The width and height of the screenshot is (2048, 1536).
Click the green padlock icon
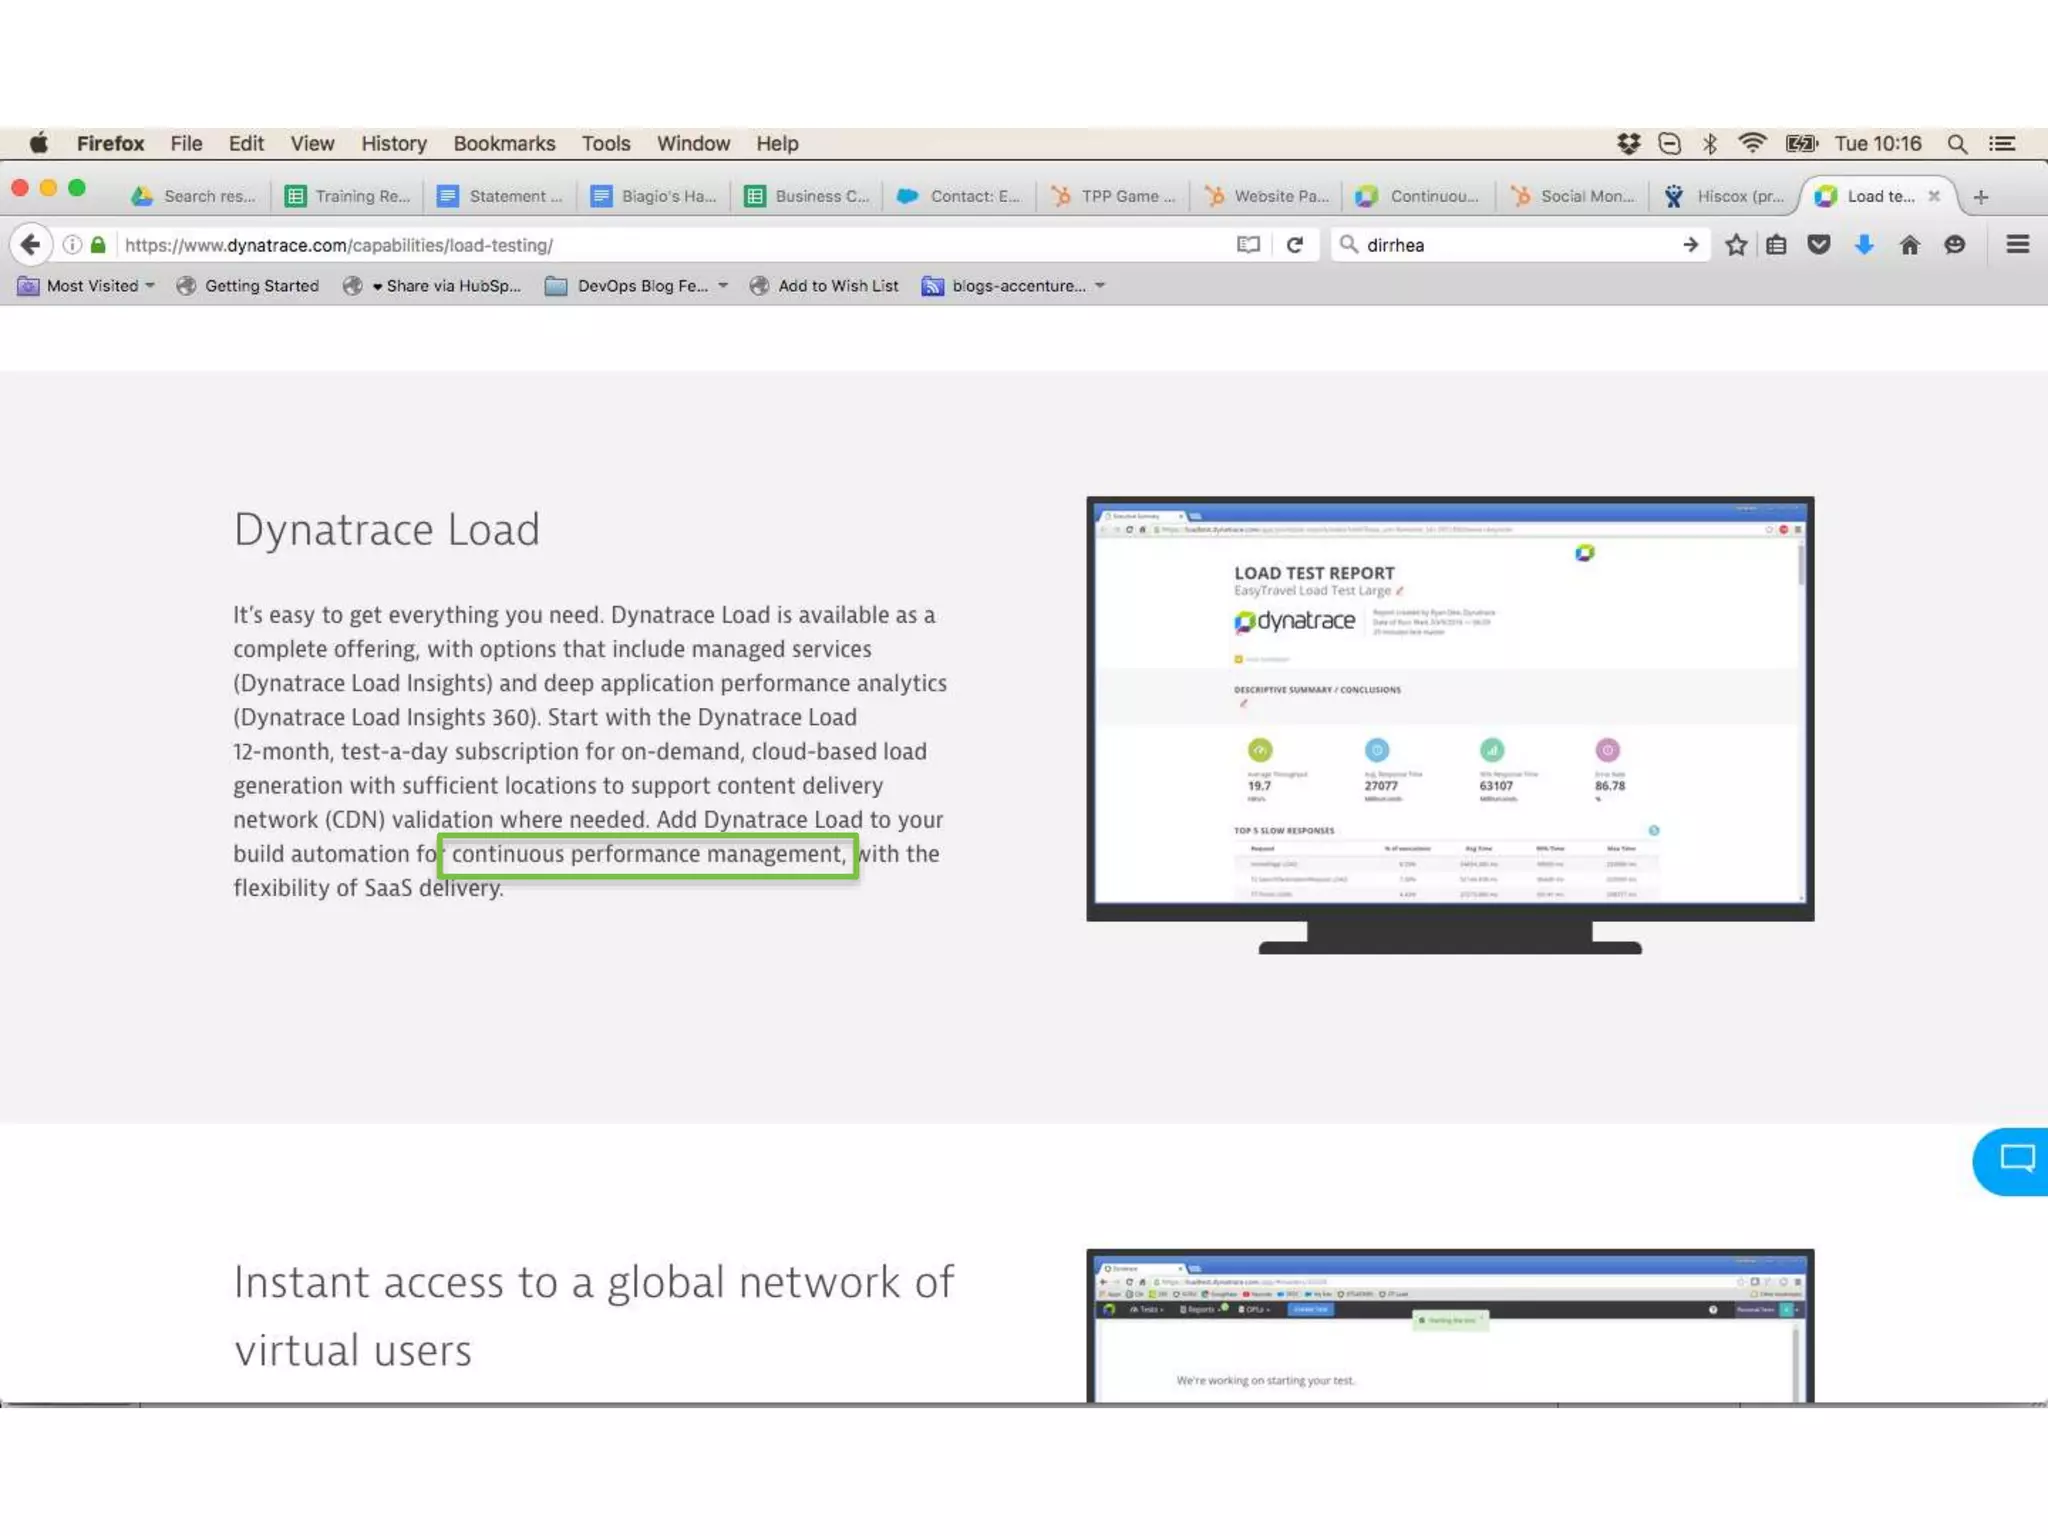pyautogui.click(x=98, y=244)
